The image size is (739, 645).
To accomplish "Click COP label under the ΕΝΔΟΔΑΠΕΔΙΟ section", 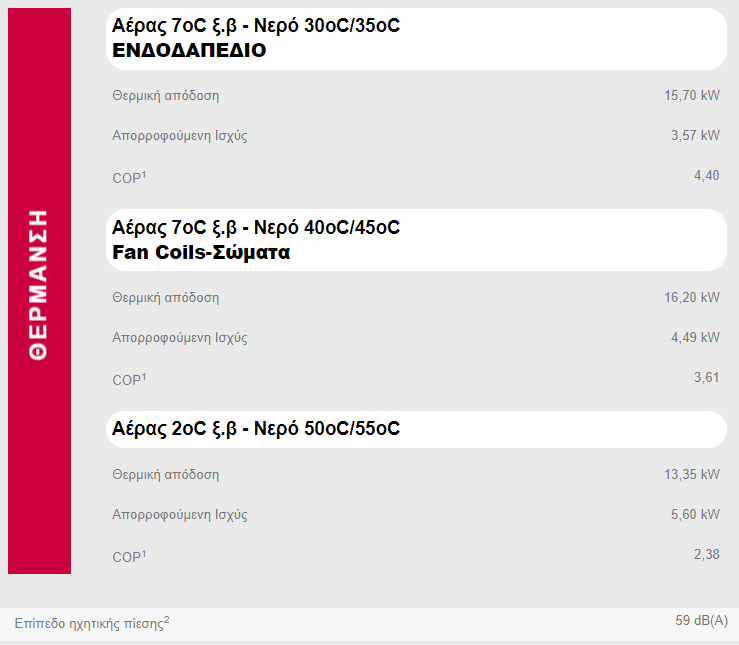I will tap(128, 177).
